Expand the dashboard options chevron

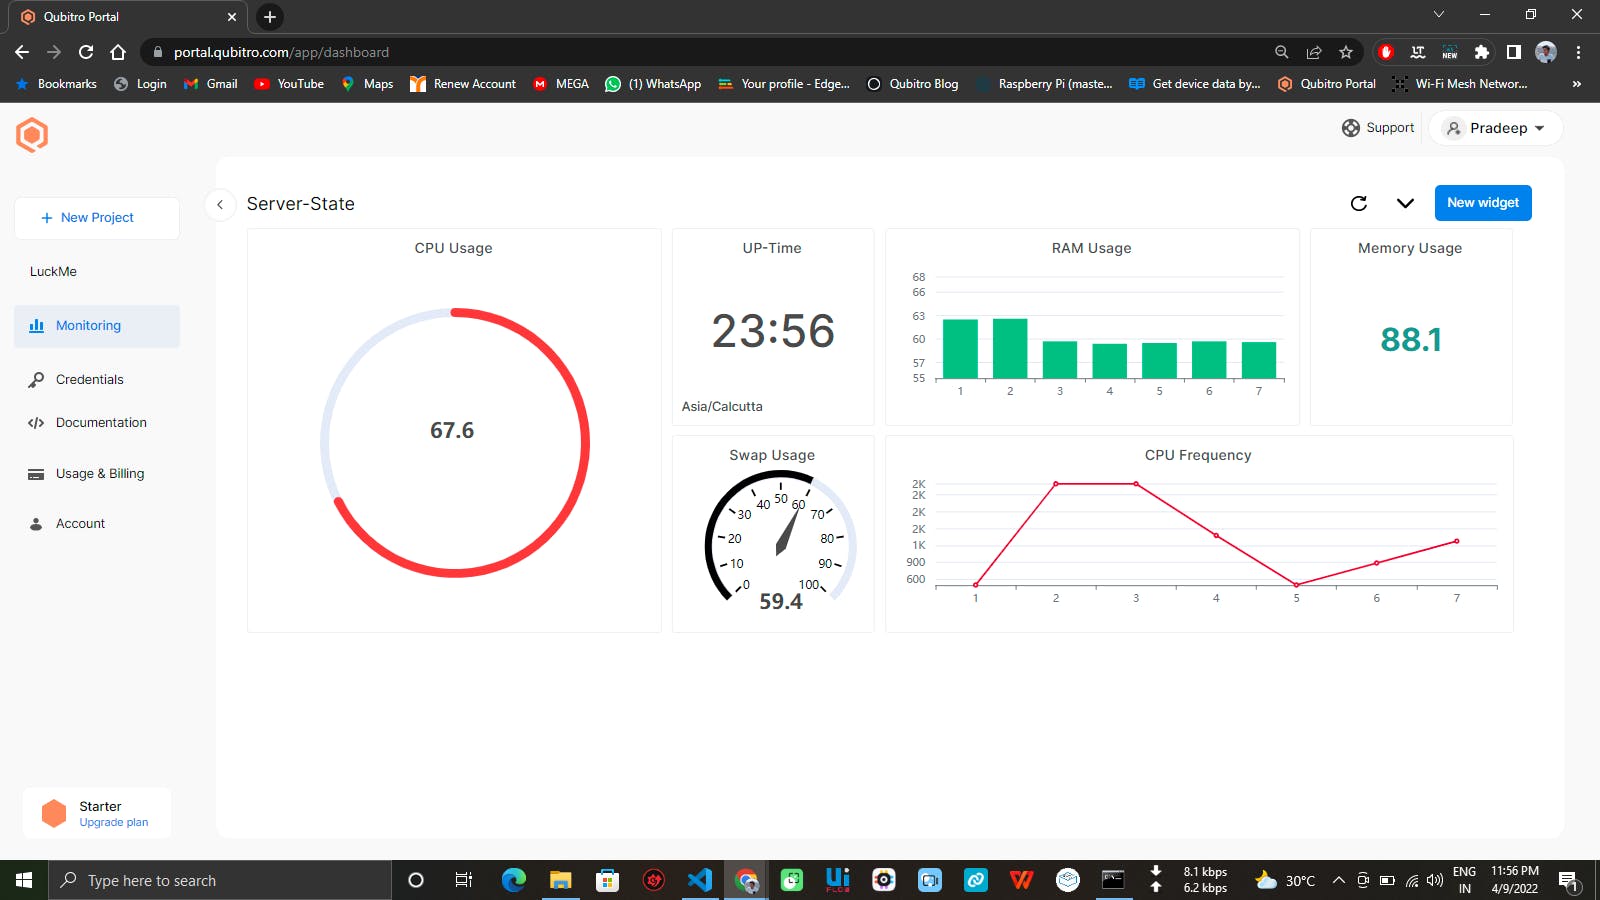pyautogui.click(x=1405, y=203)
